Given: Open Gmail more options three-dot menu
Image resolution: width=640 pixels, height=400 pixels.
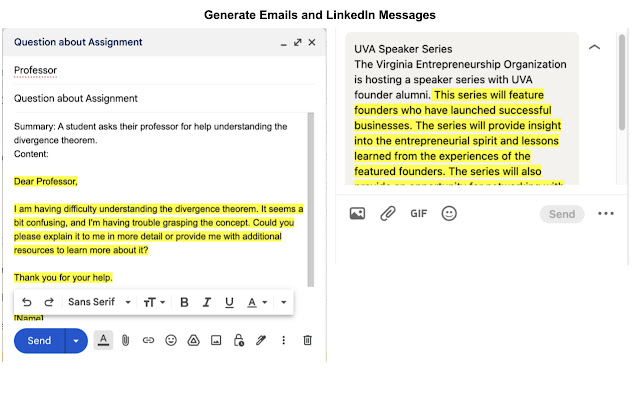Looking at the screenshot, I should pos(283,340).
